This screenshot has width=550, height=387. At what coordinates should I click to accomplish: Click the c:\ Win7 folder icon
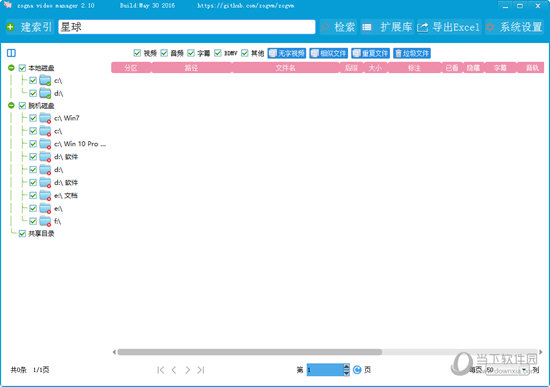pos(45,118)
